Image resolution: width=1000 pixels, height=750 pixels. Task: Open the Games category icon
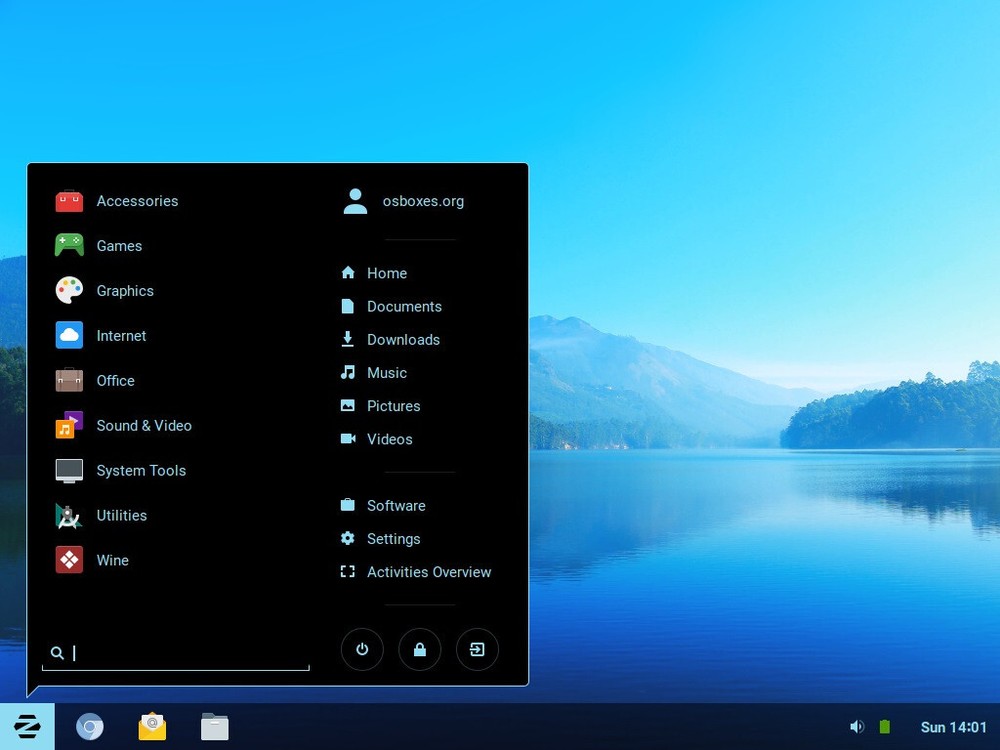click(68, 245)
